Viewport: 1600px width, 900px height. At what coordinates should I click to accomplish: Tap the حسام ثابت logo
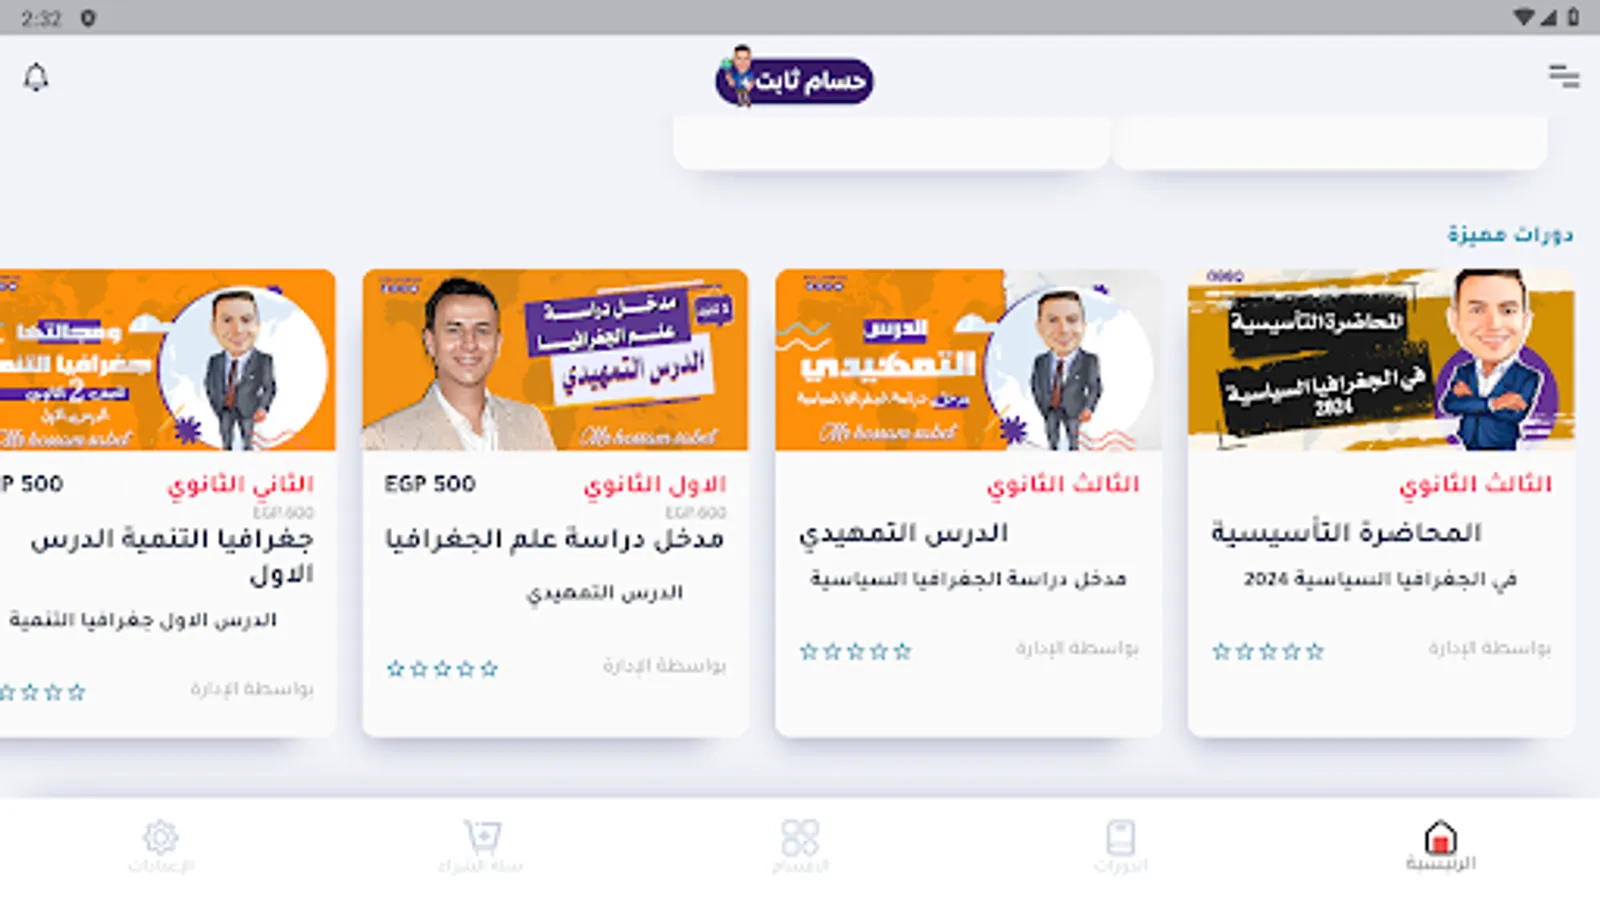pyautogui.click(x=794, y=78)
